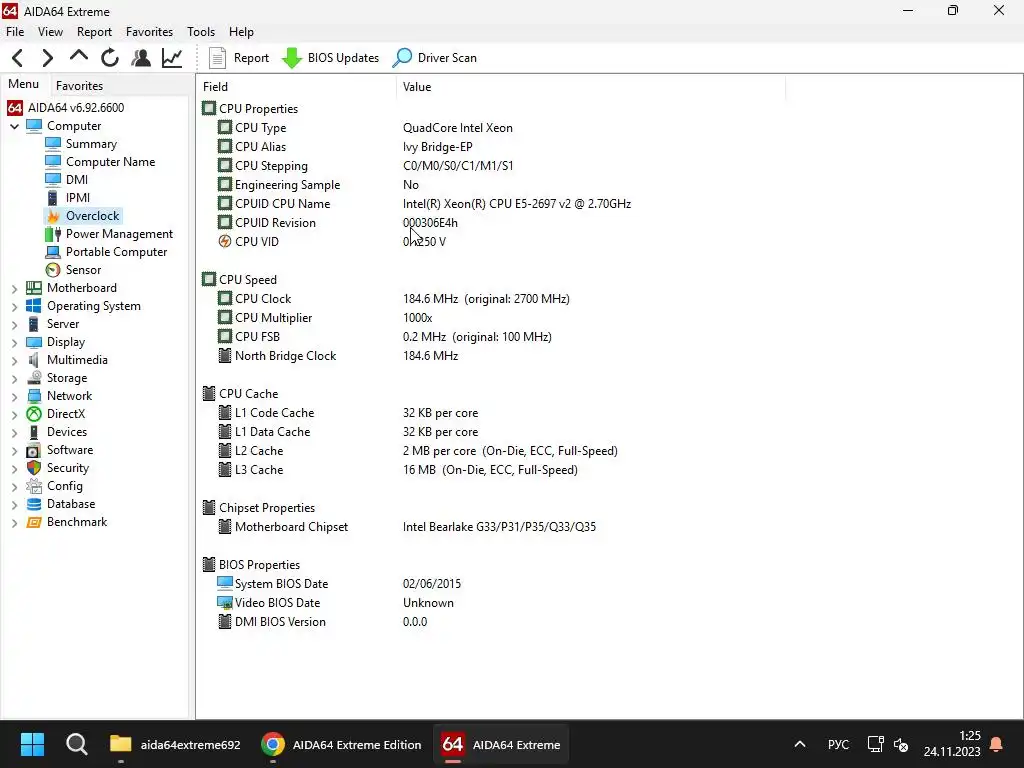Expand the Multimedia tree node
This screenshot has height=768, width=1024.
[14, 360]
